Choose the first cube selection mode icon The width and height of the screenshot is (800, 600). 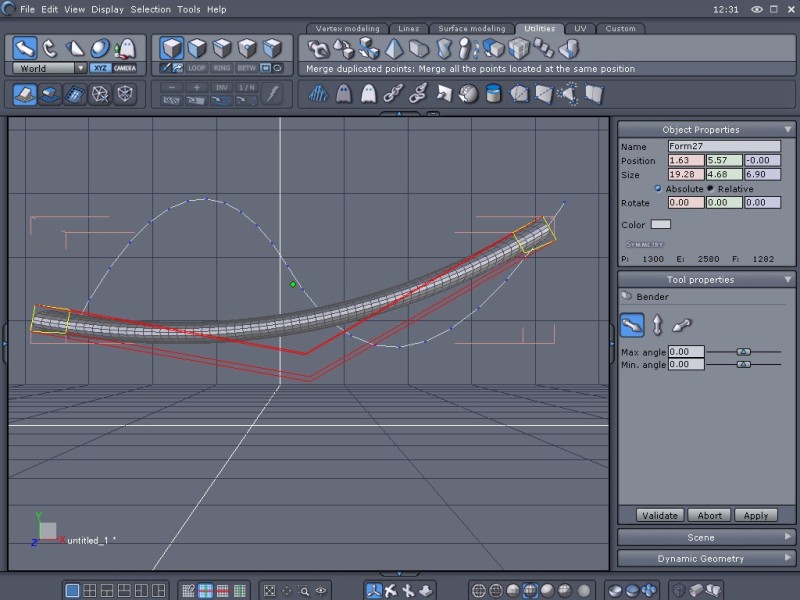coord(171,48)
